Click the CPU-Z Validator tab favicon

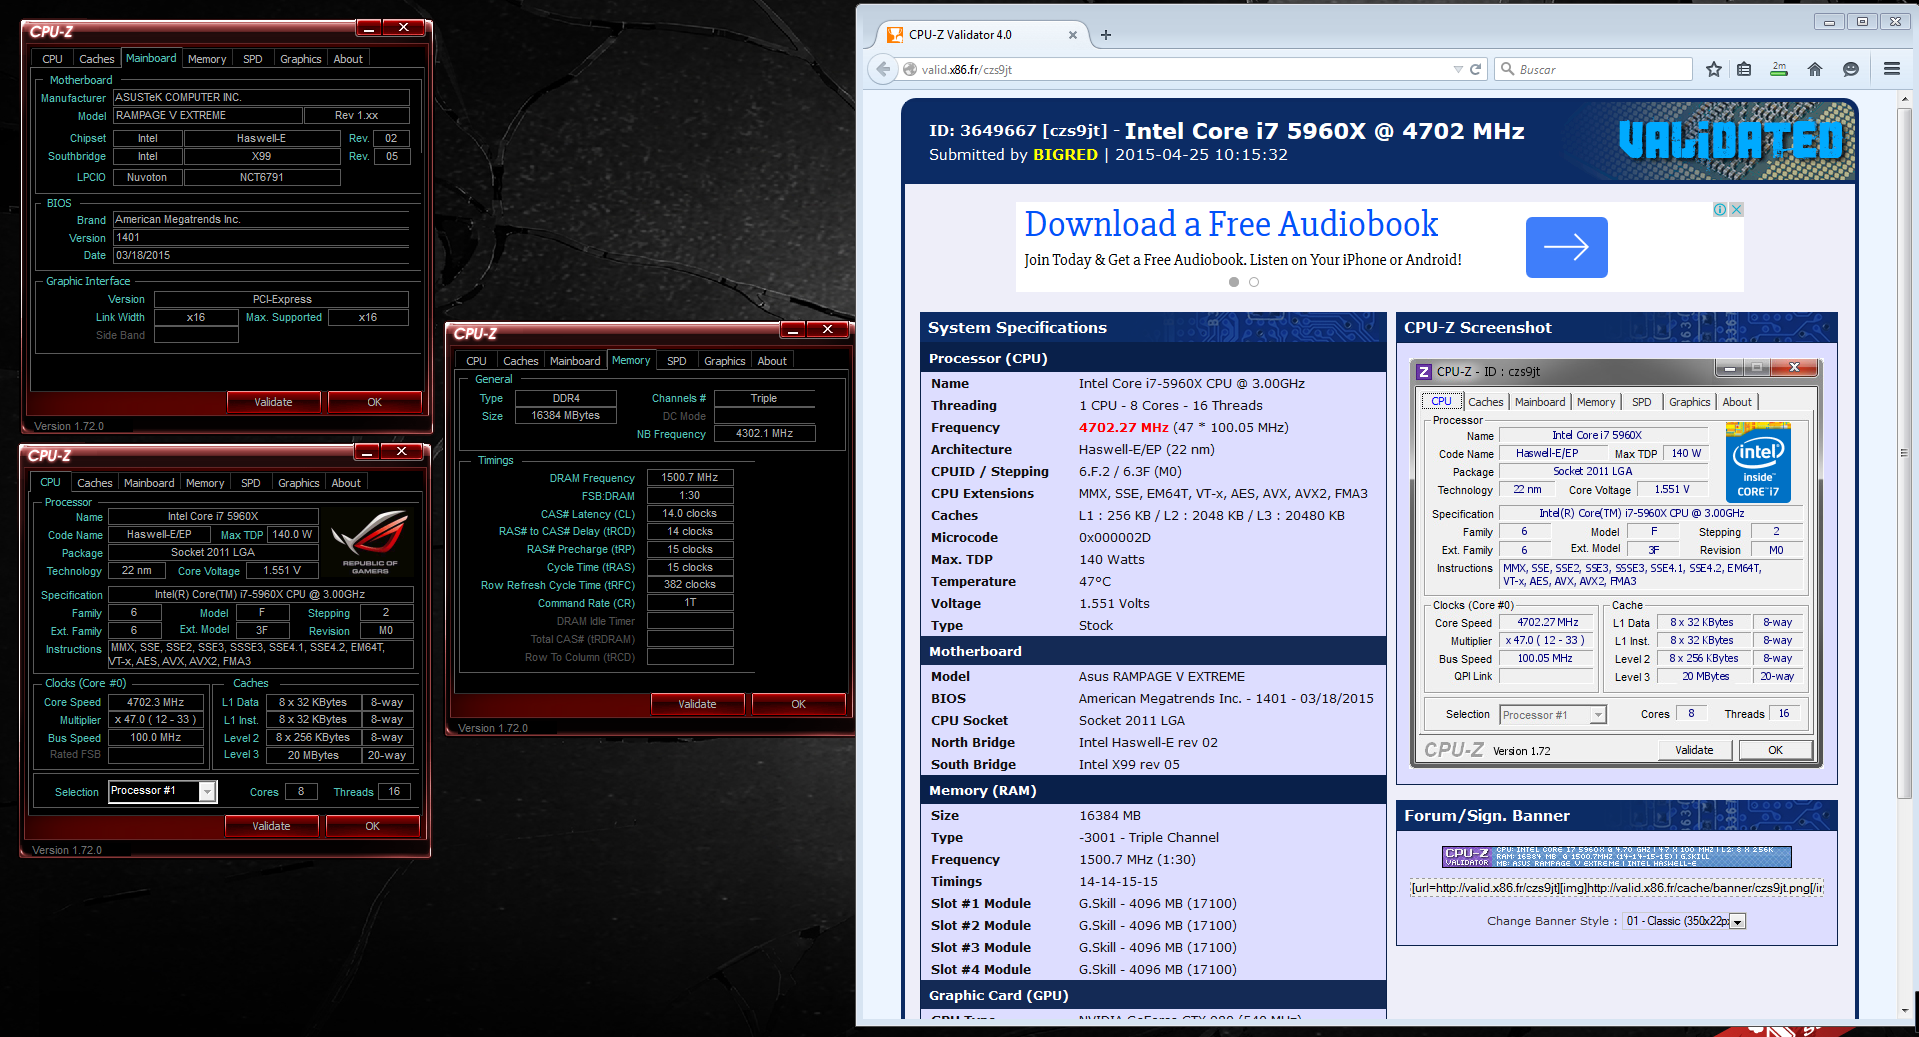895,35
